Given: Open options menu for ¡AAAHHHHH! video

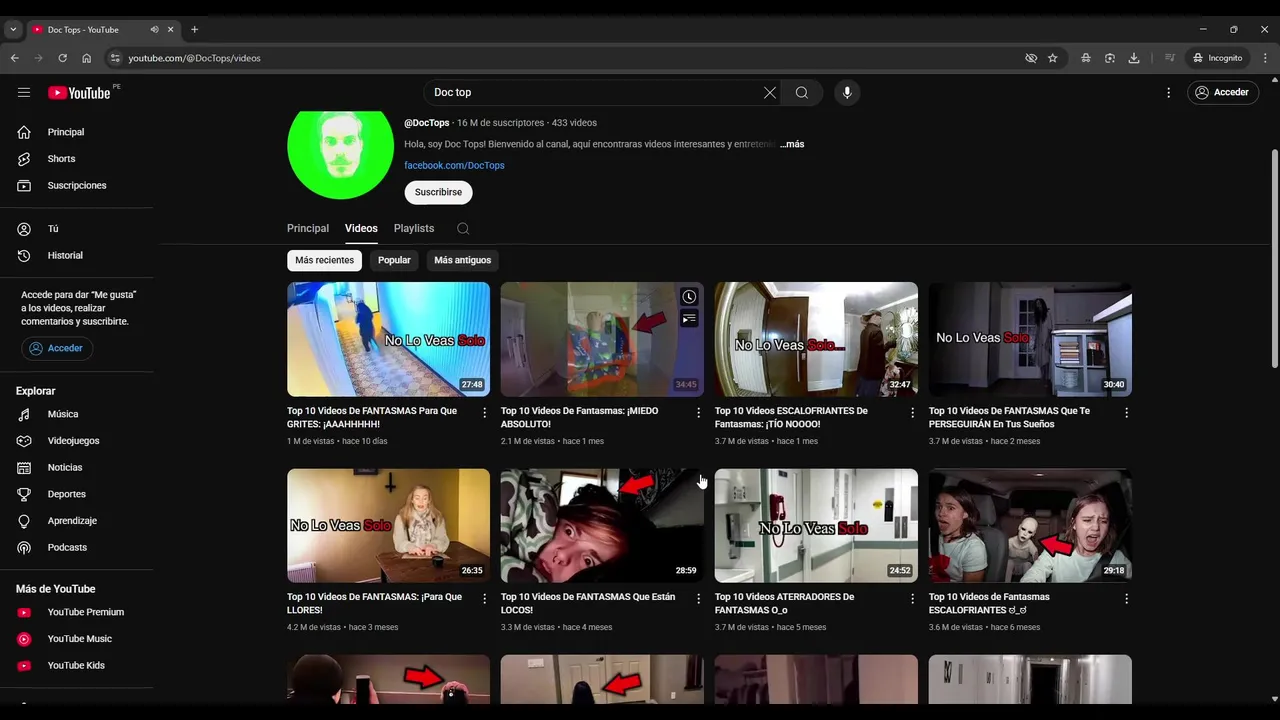Looking at the screenshot, I should click(485, 412).
